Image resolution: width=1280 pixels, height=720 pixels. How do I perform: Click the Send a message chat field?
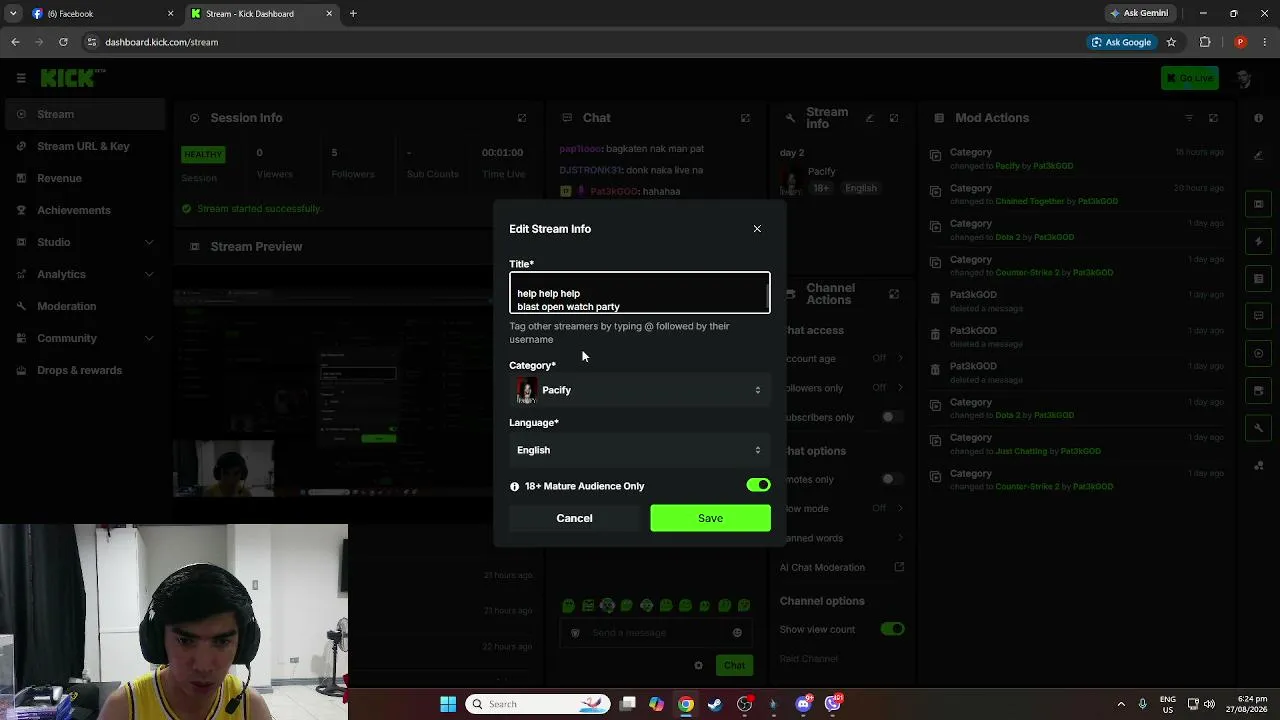coord(657,633)
